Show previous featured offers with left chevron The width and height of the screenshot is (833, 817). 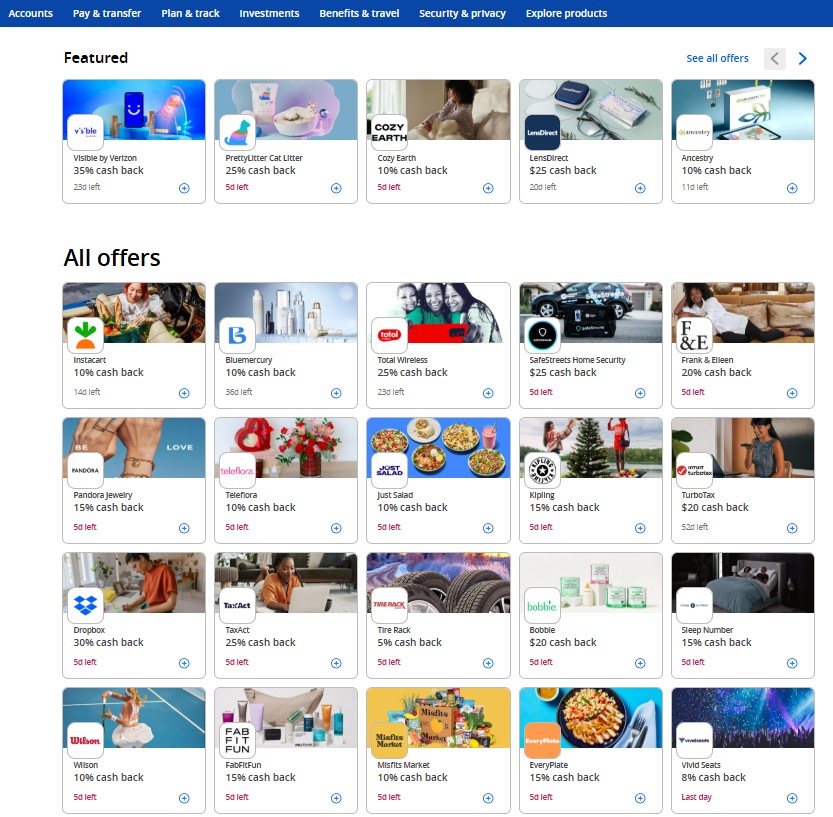pyautogui.click(x=775, y=58)
